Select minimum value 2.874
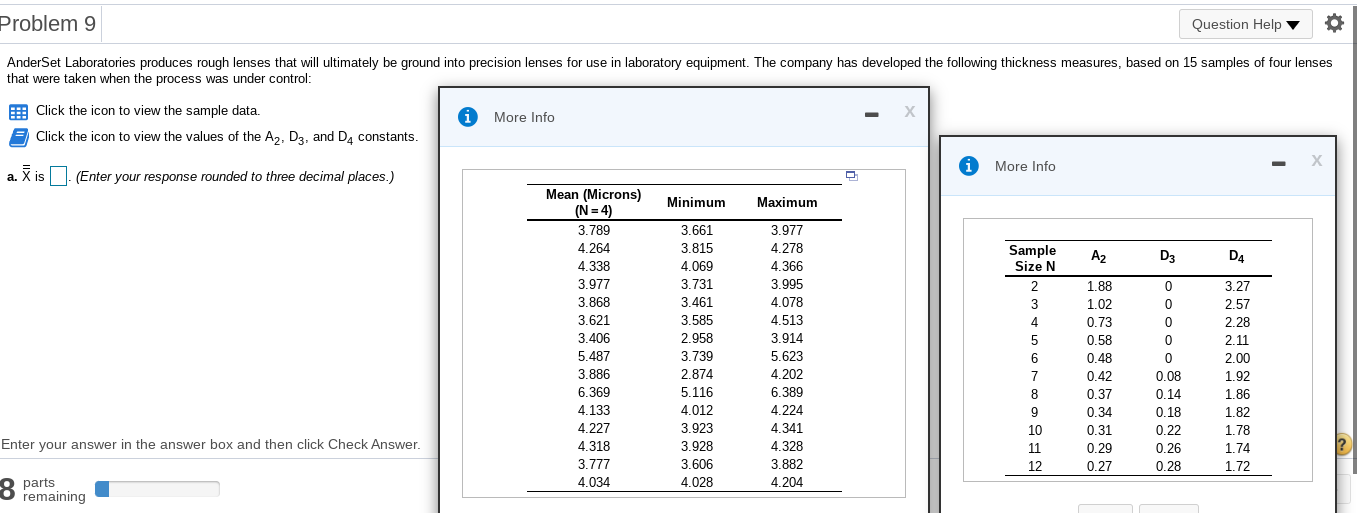The width and height of the screenshot is (1357, 513). pyautogui.click(x=697, y=374)
